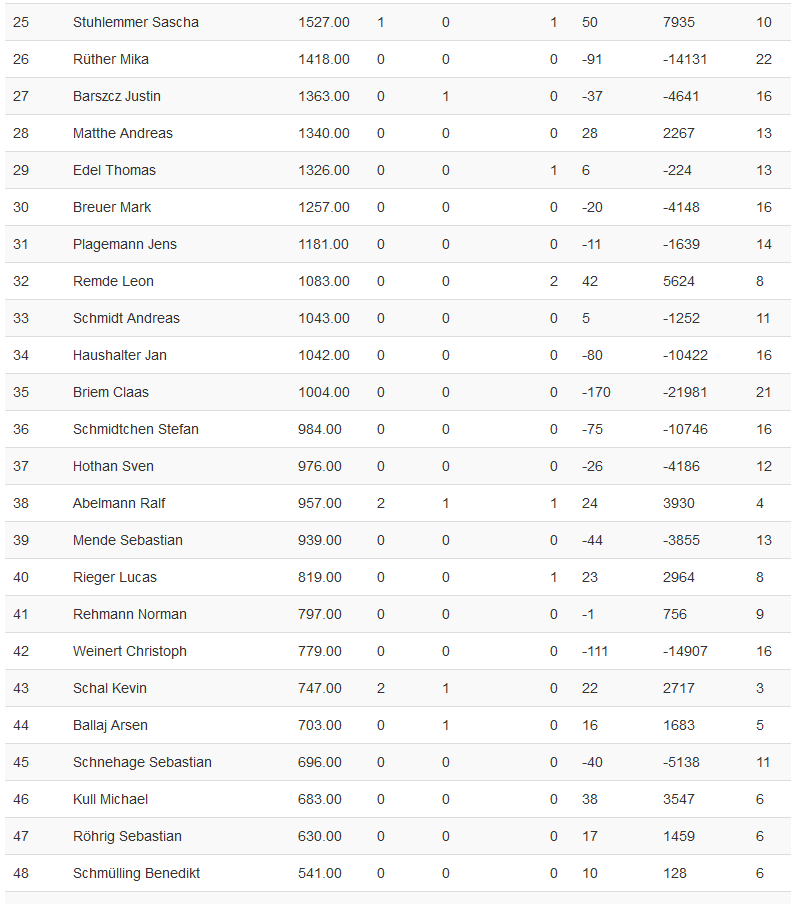Select the name Barszcz Justin

point(116,96)
